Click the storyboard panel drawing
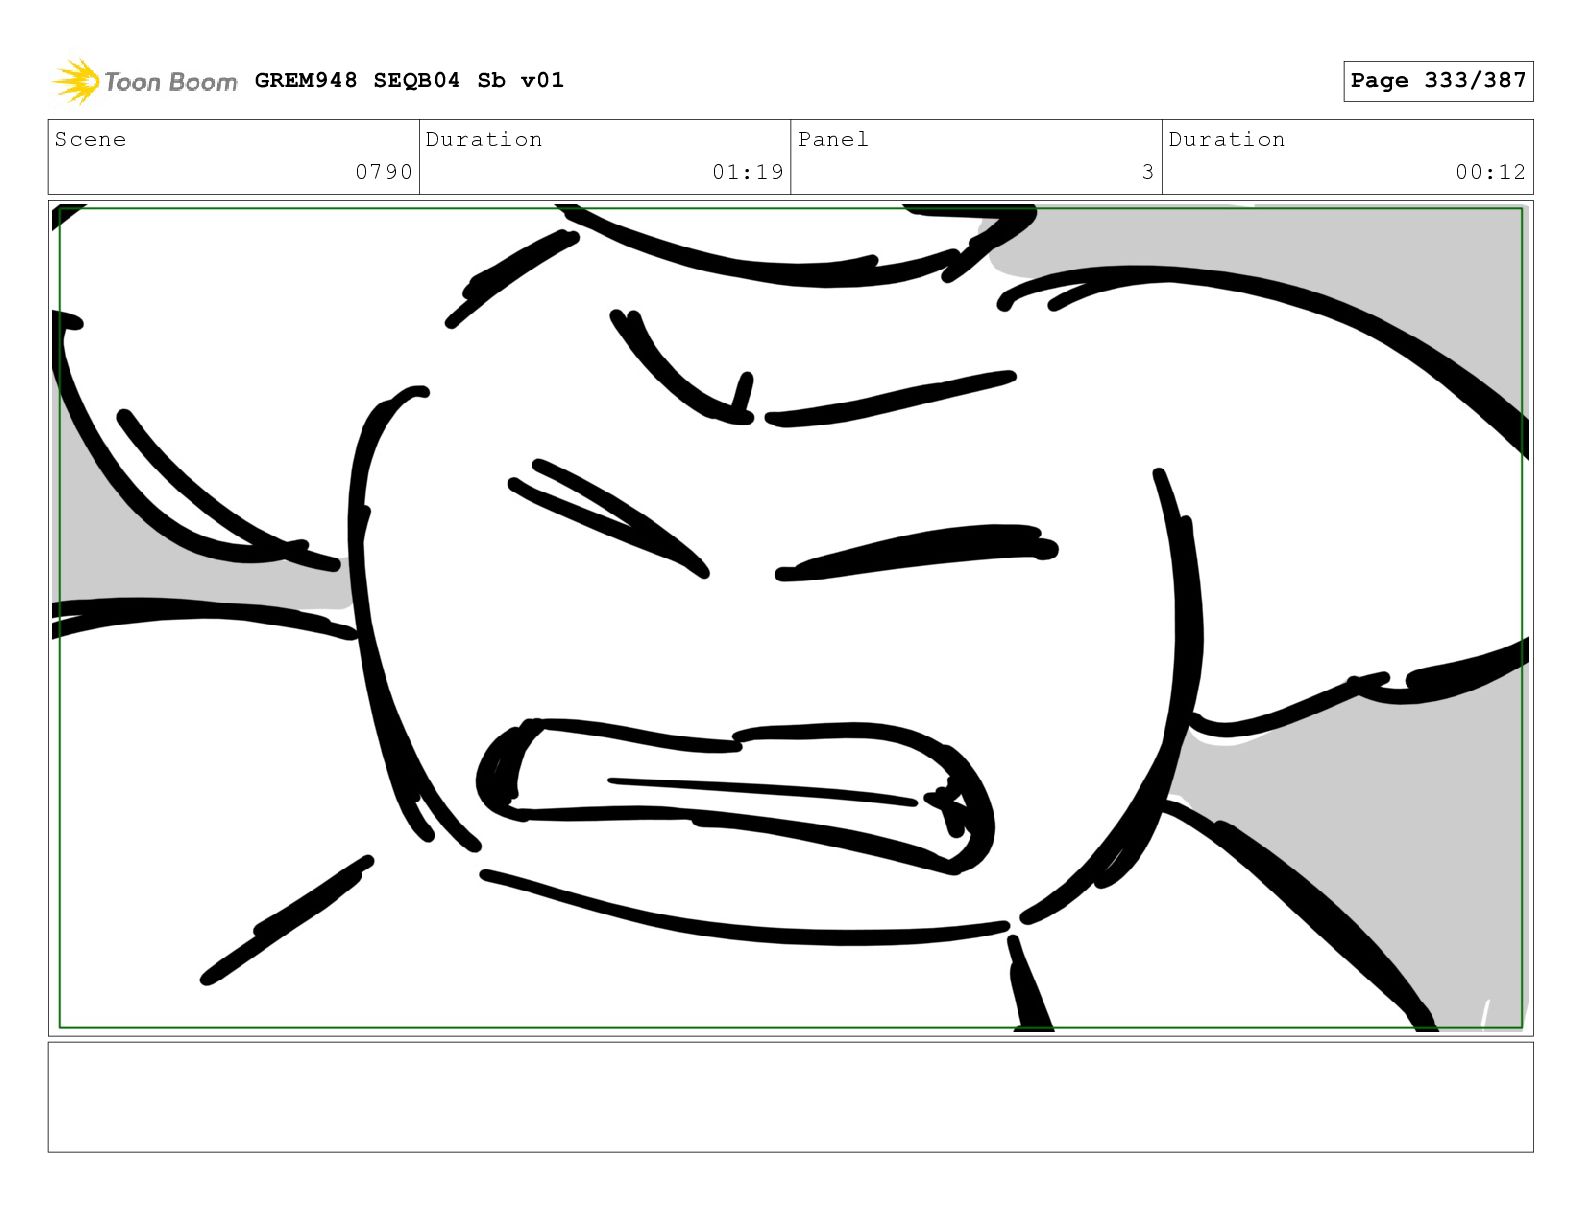 point(790,618)
